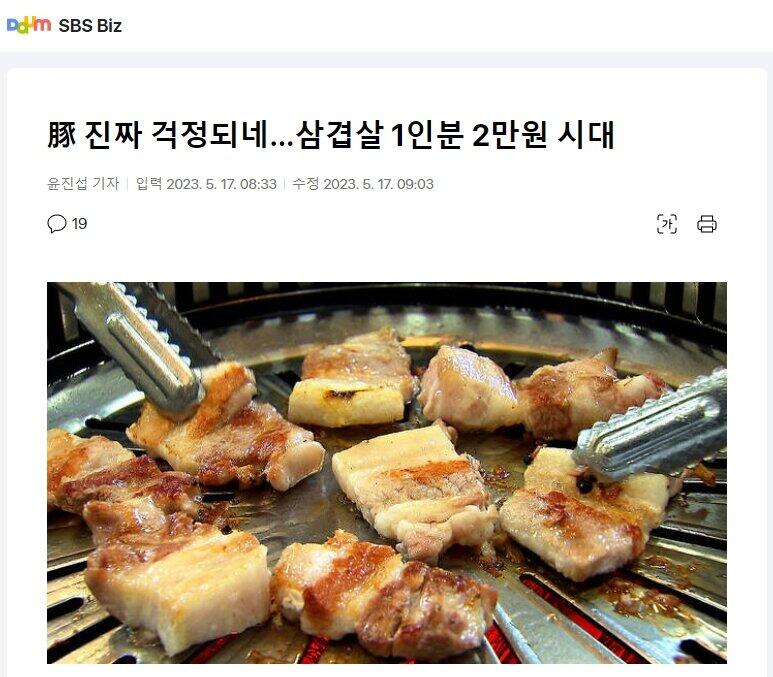Click the headline about 삼겹살 1인분 2만원 시대
The height and width of the screenshot is (677, 773).
click(331, 135)
